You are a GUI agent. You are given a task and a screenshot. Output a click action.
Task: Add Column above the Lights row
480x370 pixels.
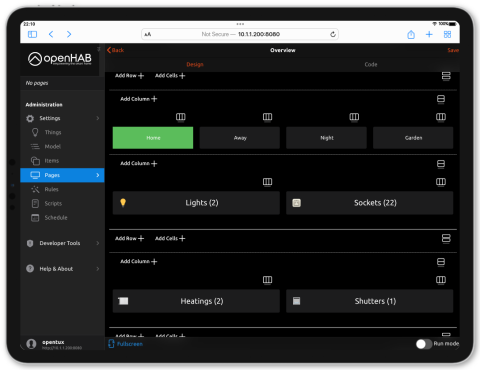click(x=139, y=163)
